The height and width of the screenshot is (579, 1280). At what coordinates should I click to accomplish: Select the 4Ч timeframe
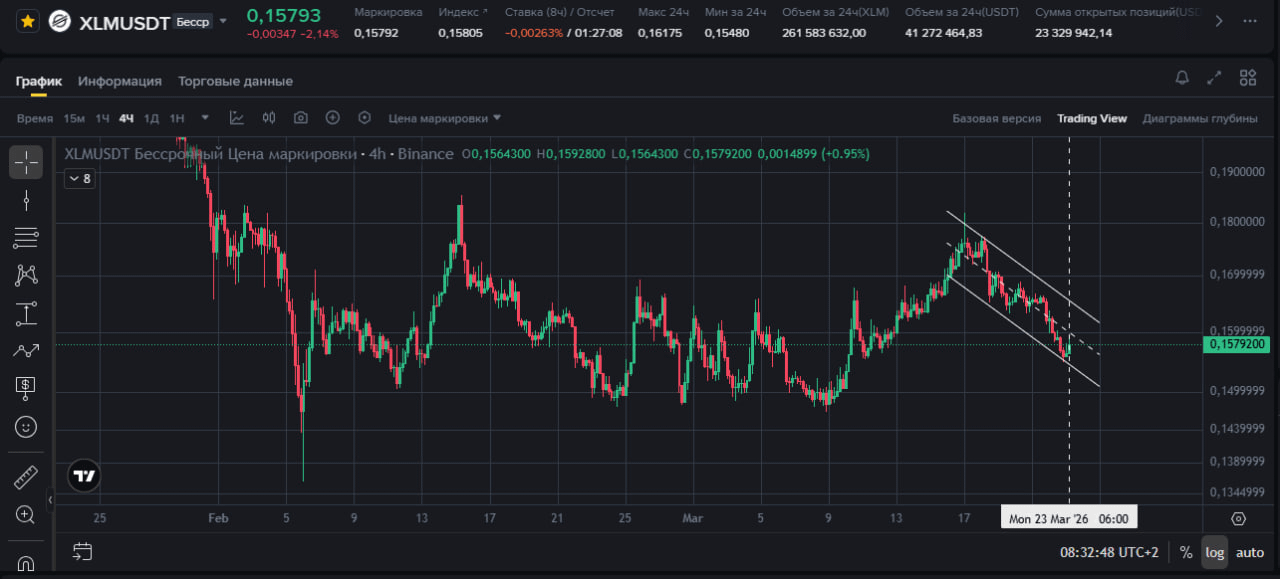pos(126,118)
